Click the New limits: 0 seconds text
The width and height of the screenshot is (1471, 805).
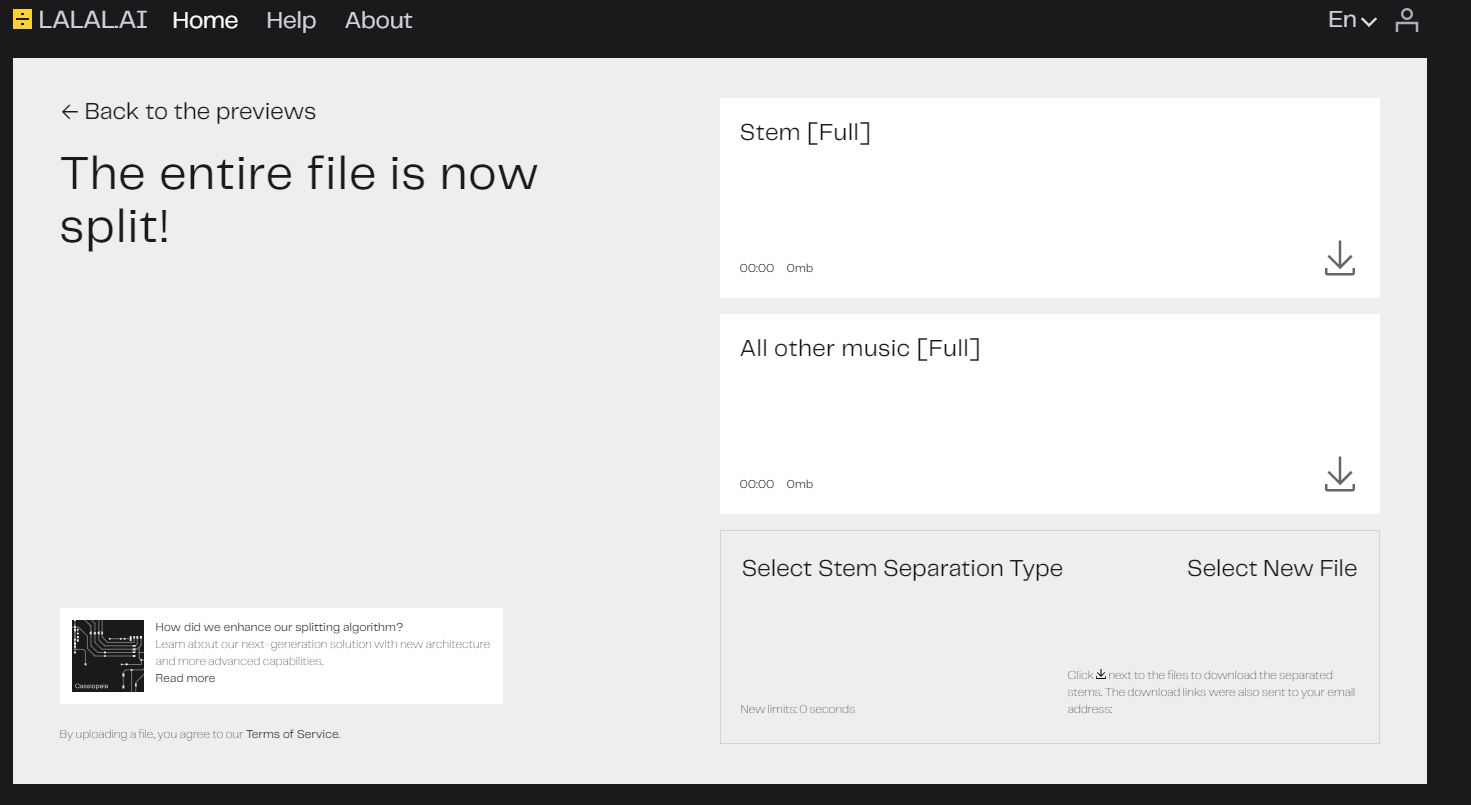pyautogui.click(x=797, y=709)
